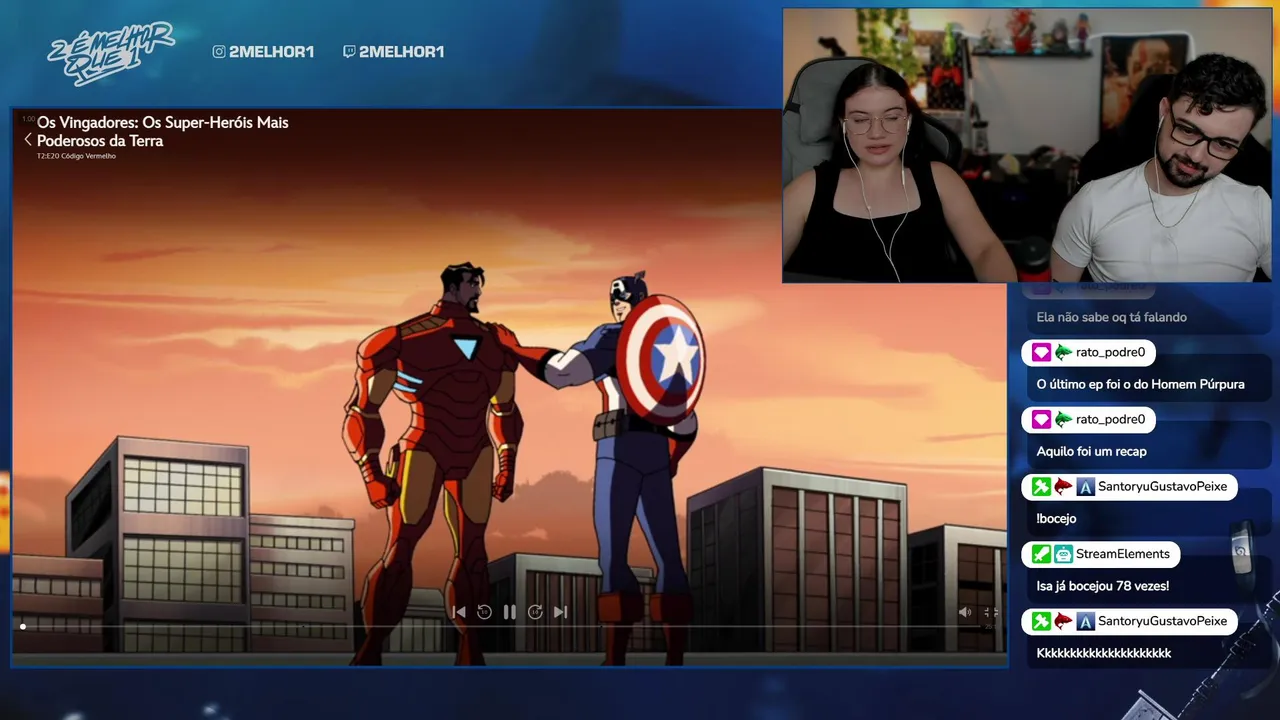The height and width of the screenshot is (720, 1280).
Task: Select chat message 'Ela não sabe oq tá falando'
Action: pos(1111,317)
